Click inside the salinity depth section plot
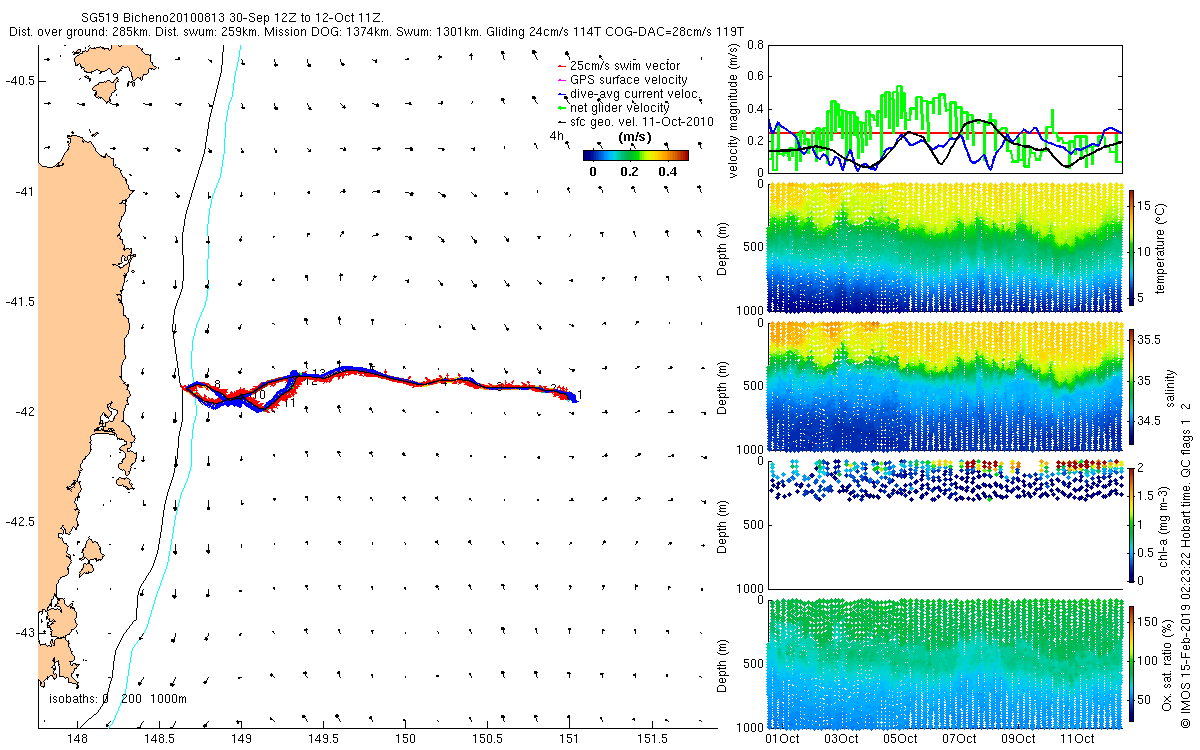 coord(945,386)
